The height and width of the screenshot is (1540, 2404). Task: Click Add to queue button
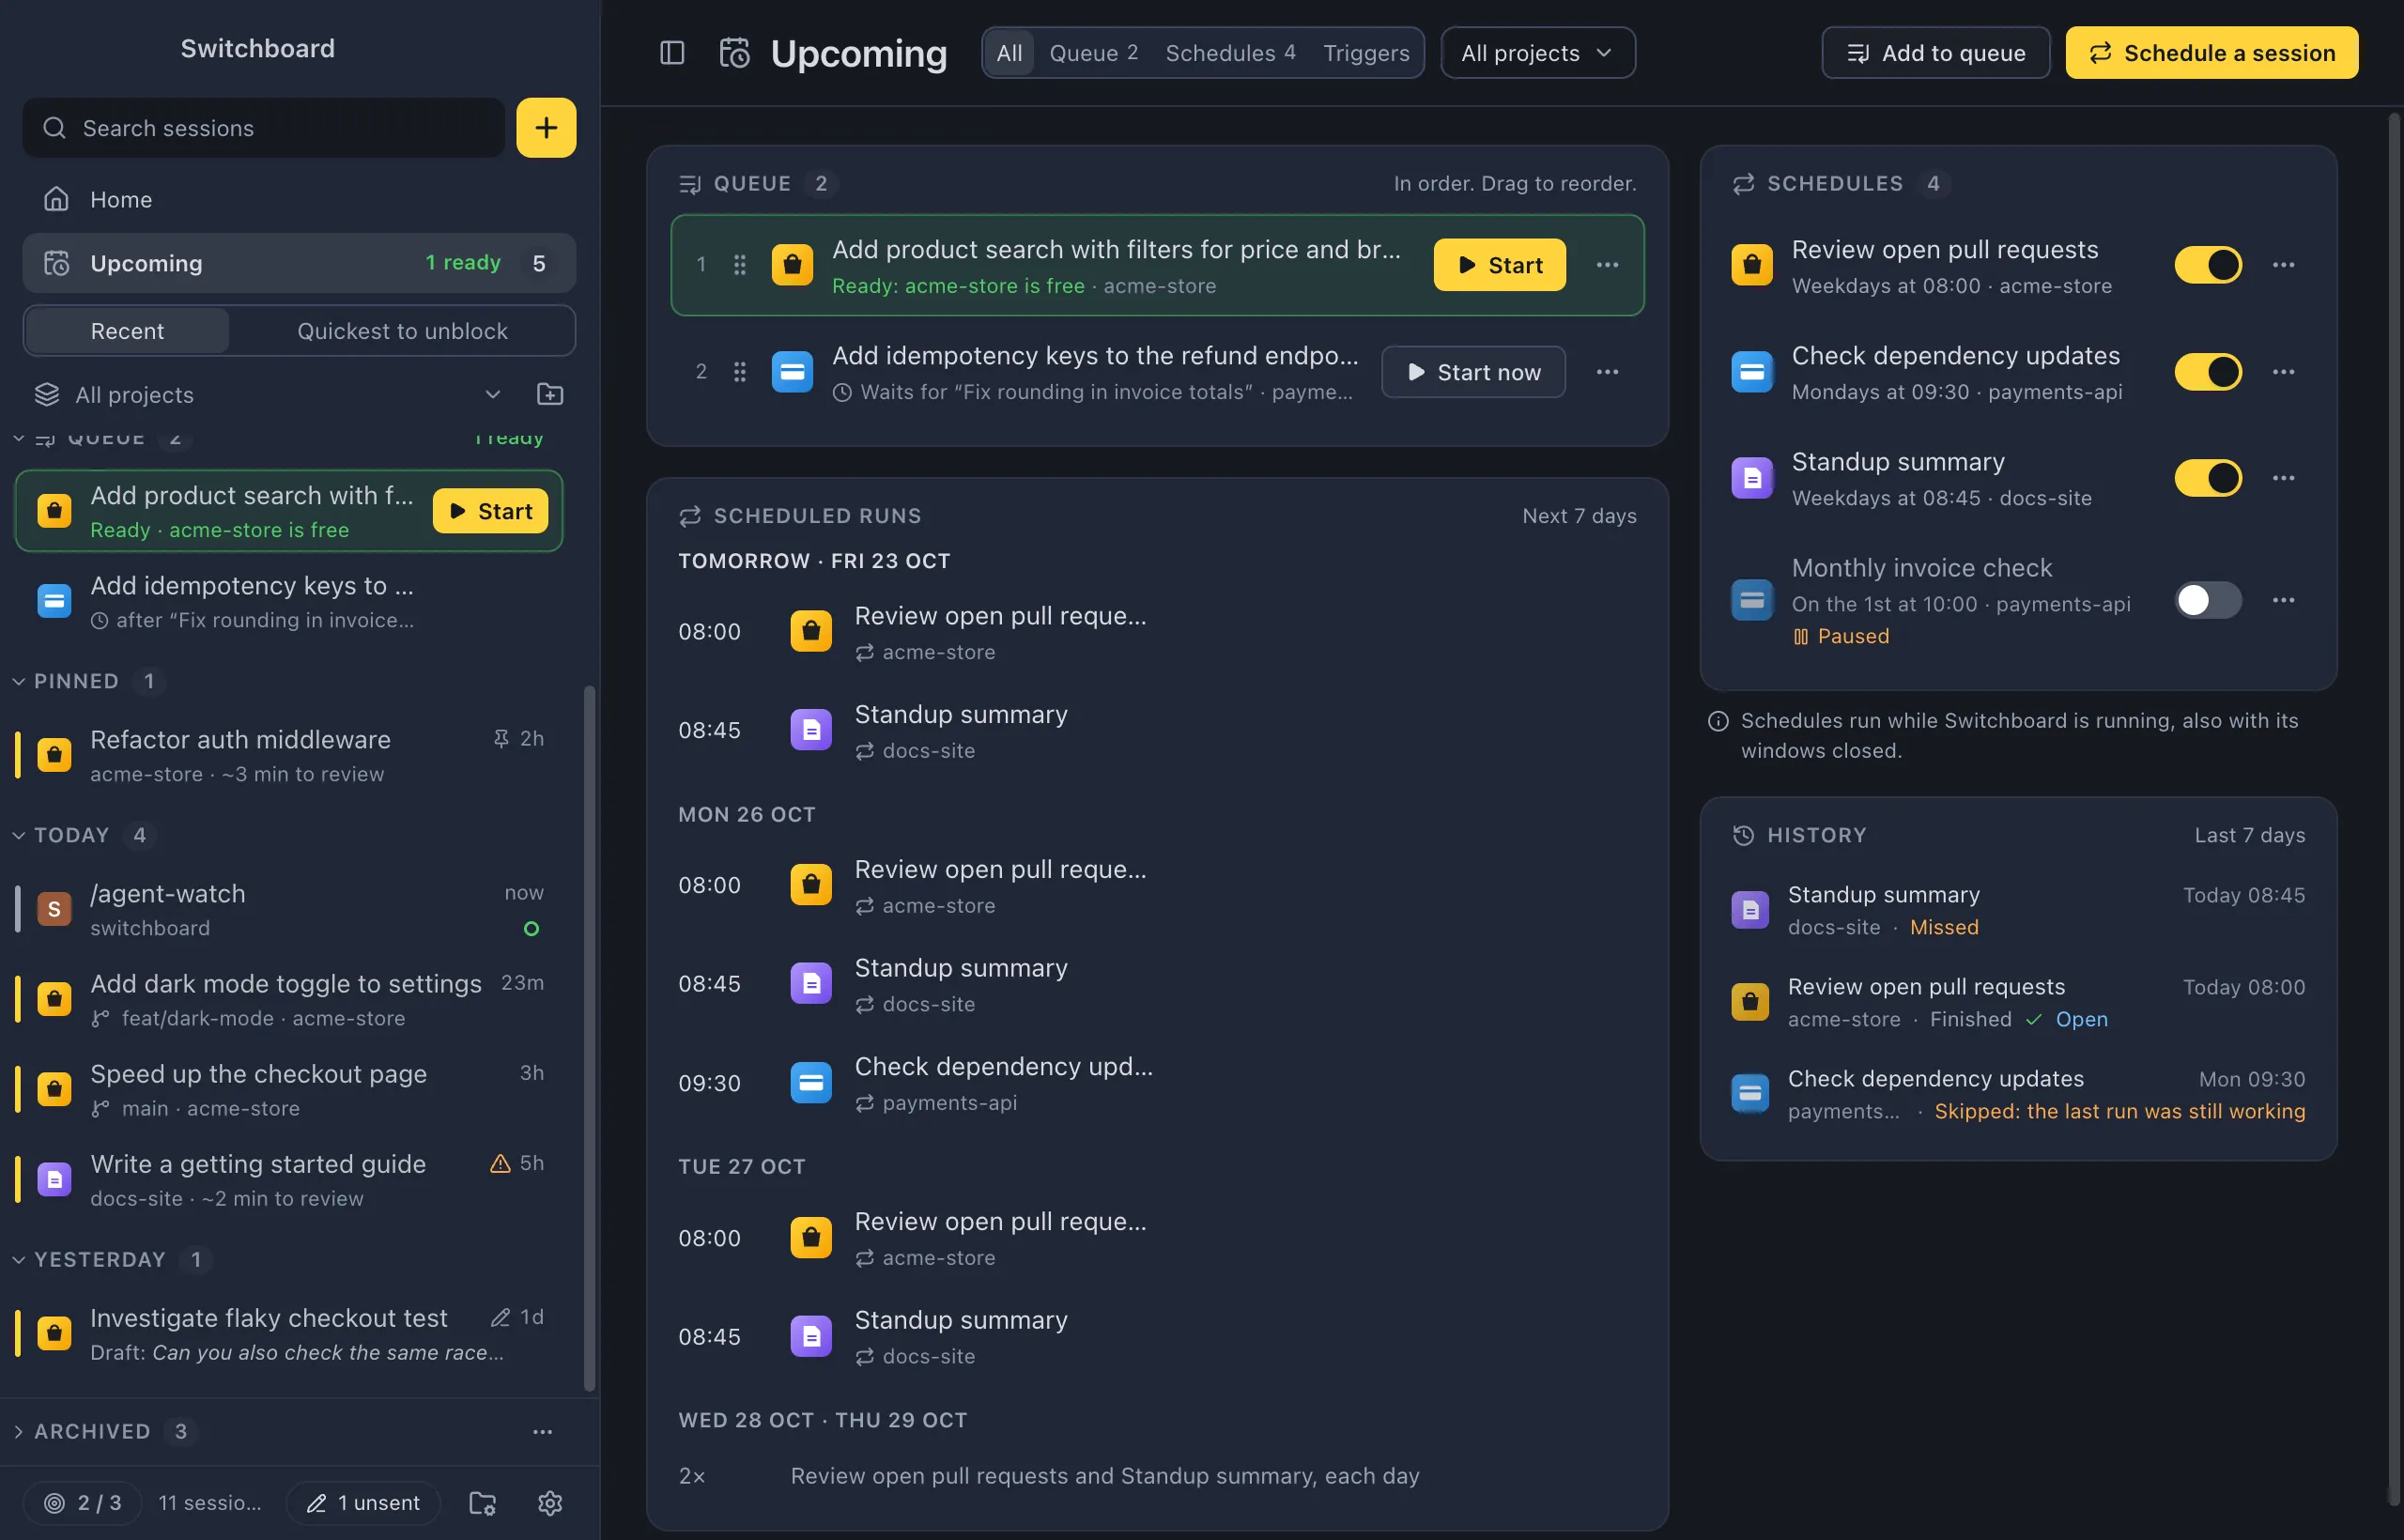click(x=1935, y=53)
